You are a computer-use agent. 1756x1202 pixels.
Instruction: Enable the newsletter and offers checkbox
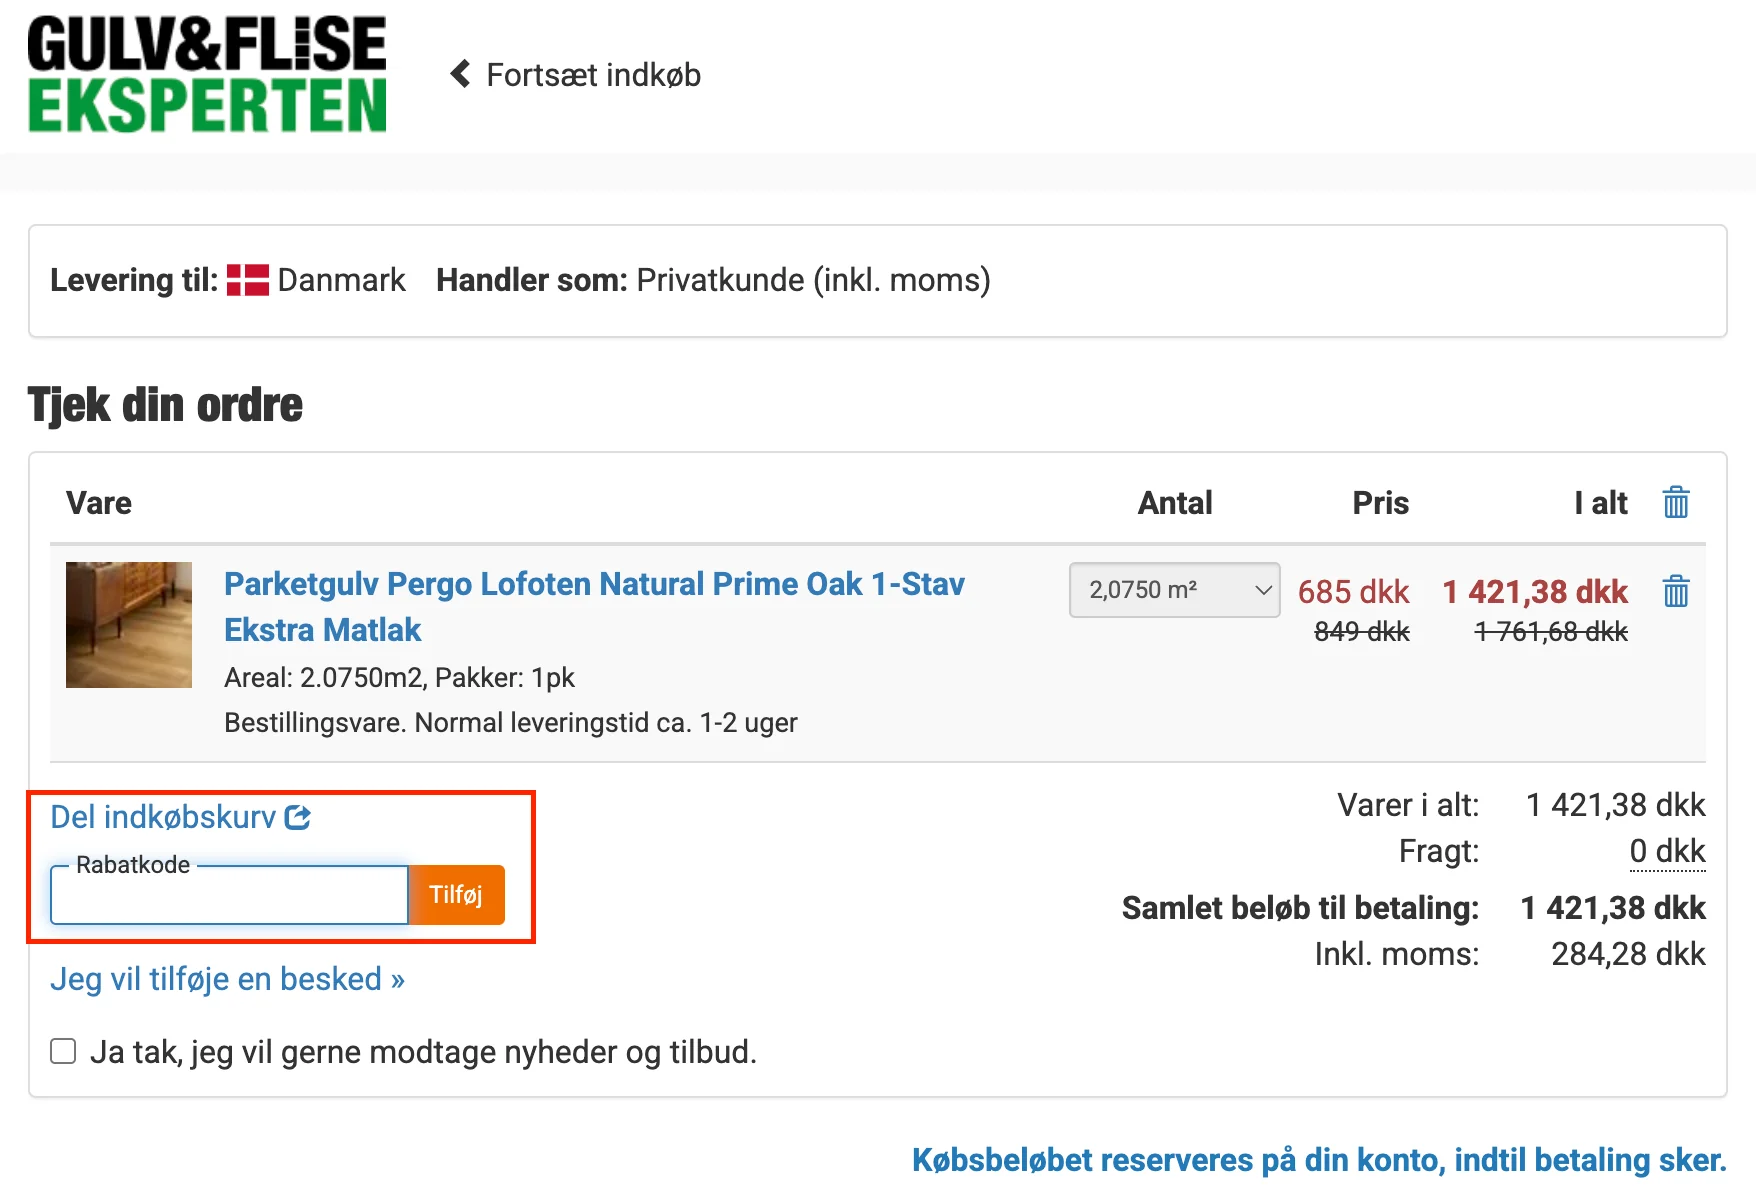coord(62,1050)
